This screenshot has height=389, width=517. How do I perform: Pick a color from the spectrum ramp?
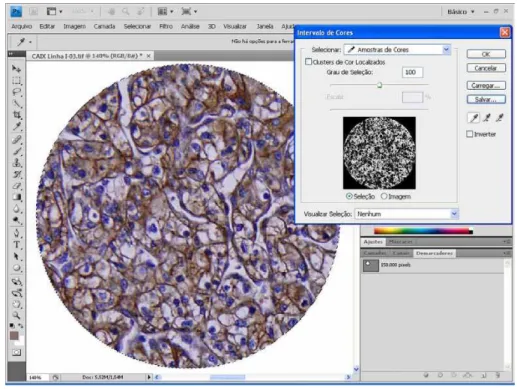pos(423,231)
